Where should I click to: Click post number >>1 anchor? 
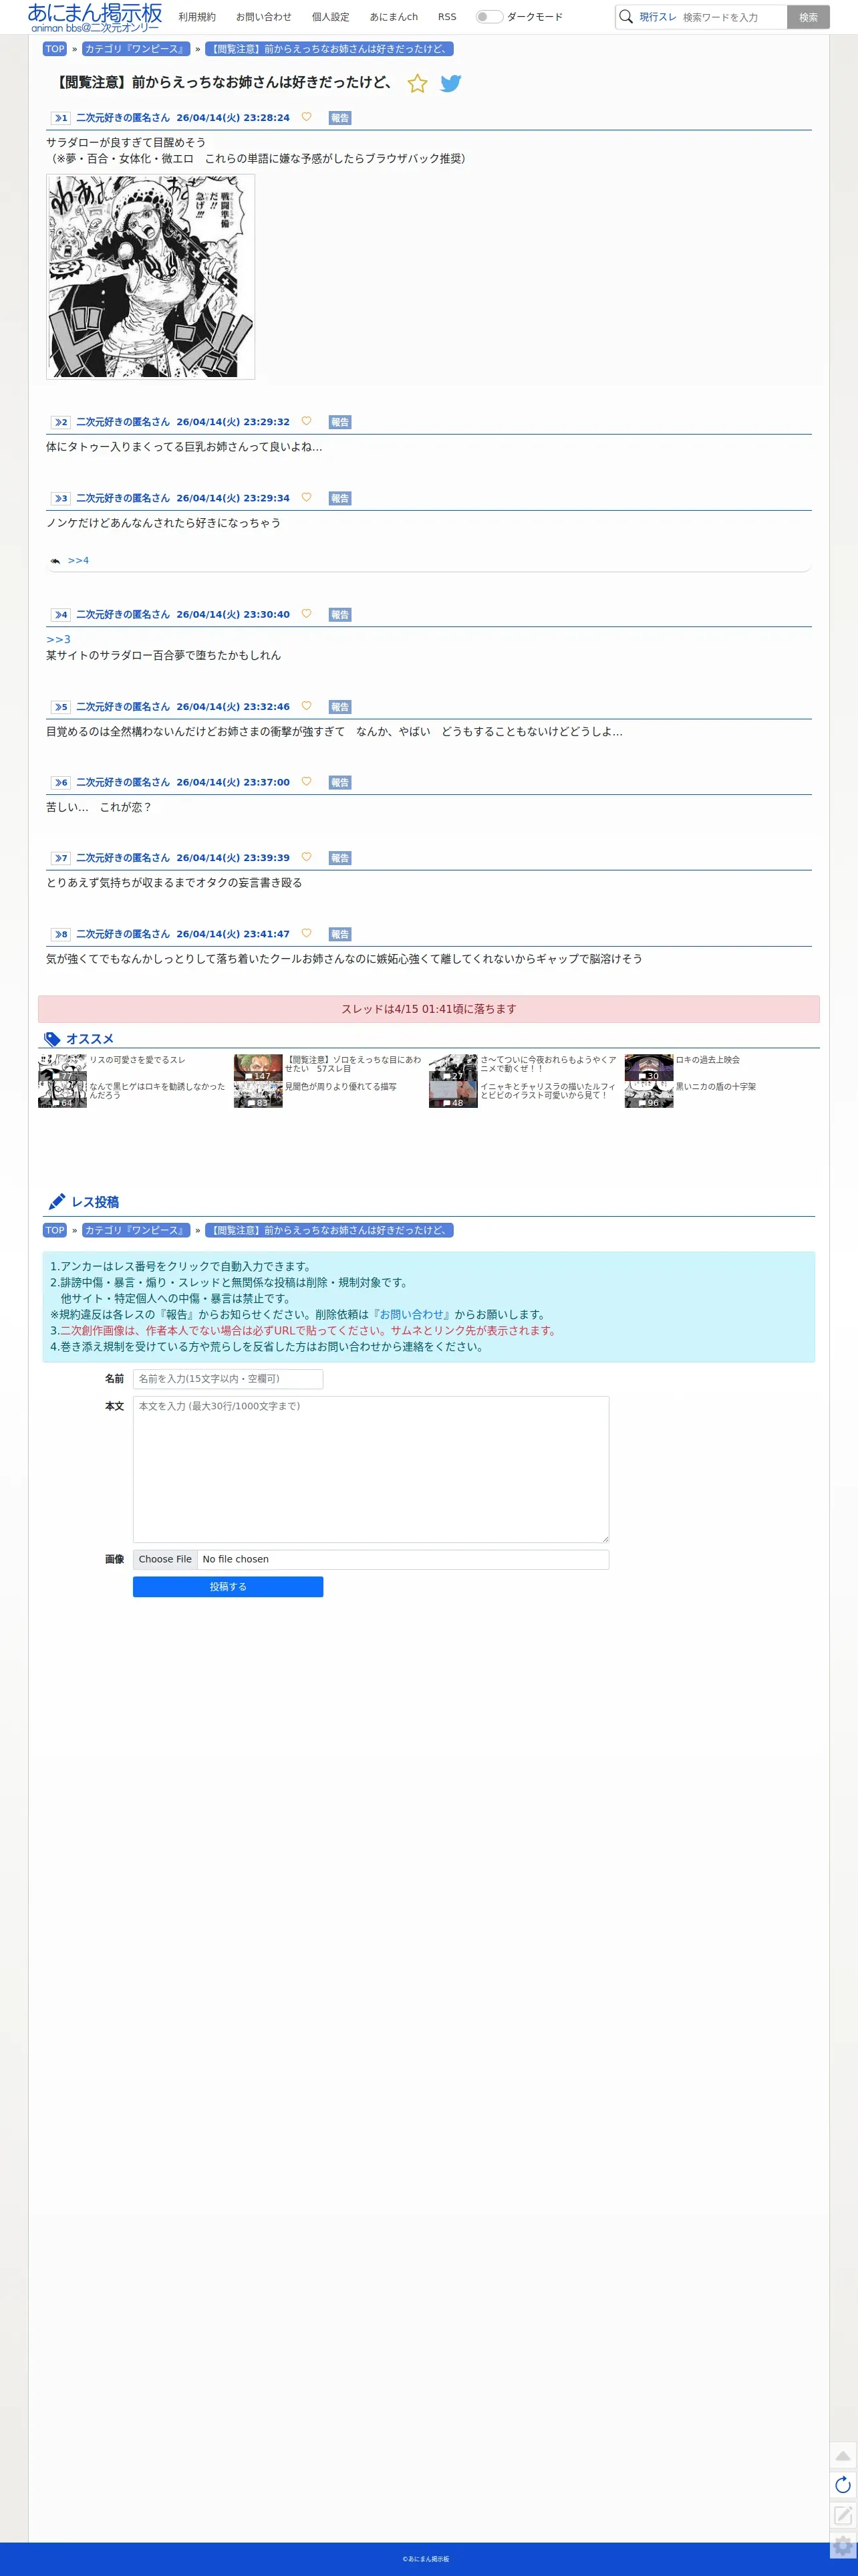[61, 118]
